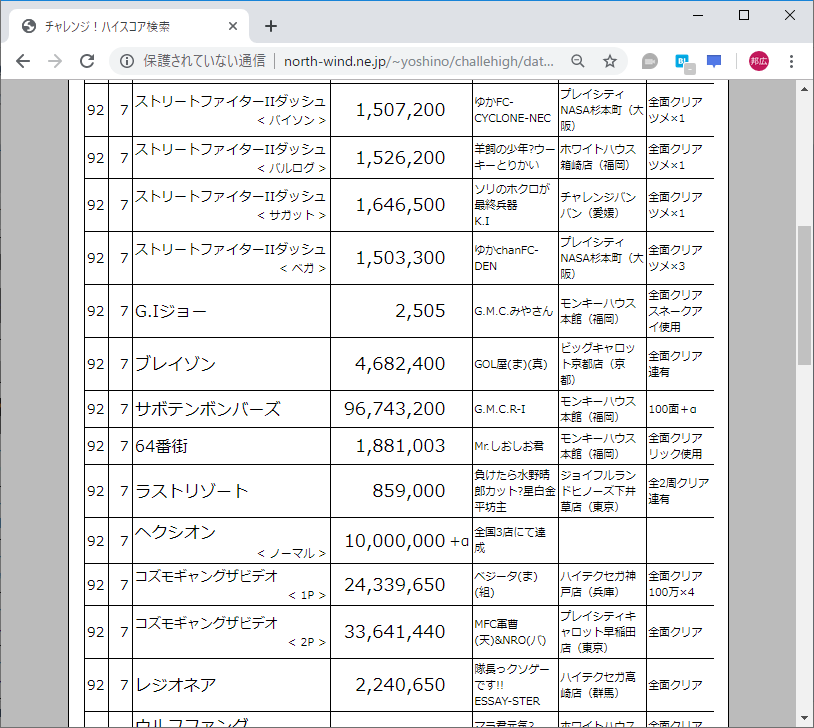Click player name ゆかFC-CYCLONE-NEC
The height and width of the screenshot is (728, 814).
coord(512,110)
